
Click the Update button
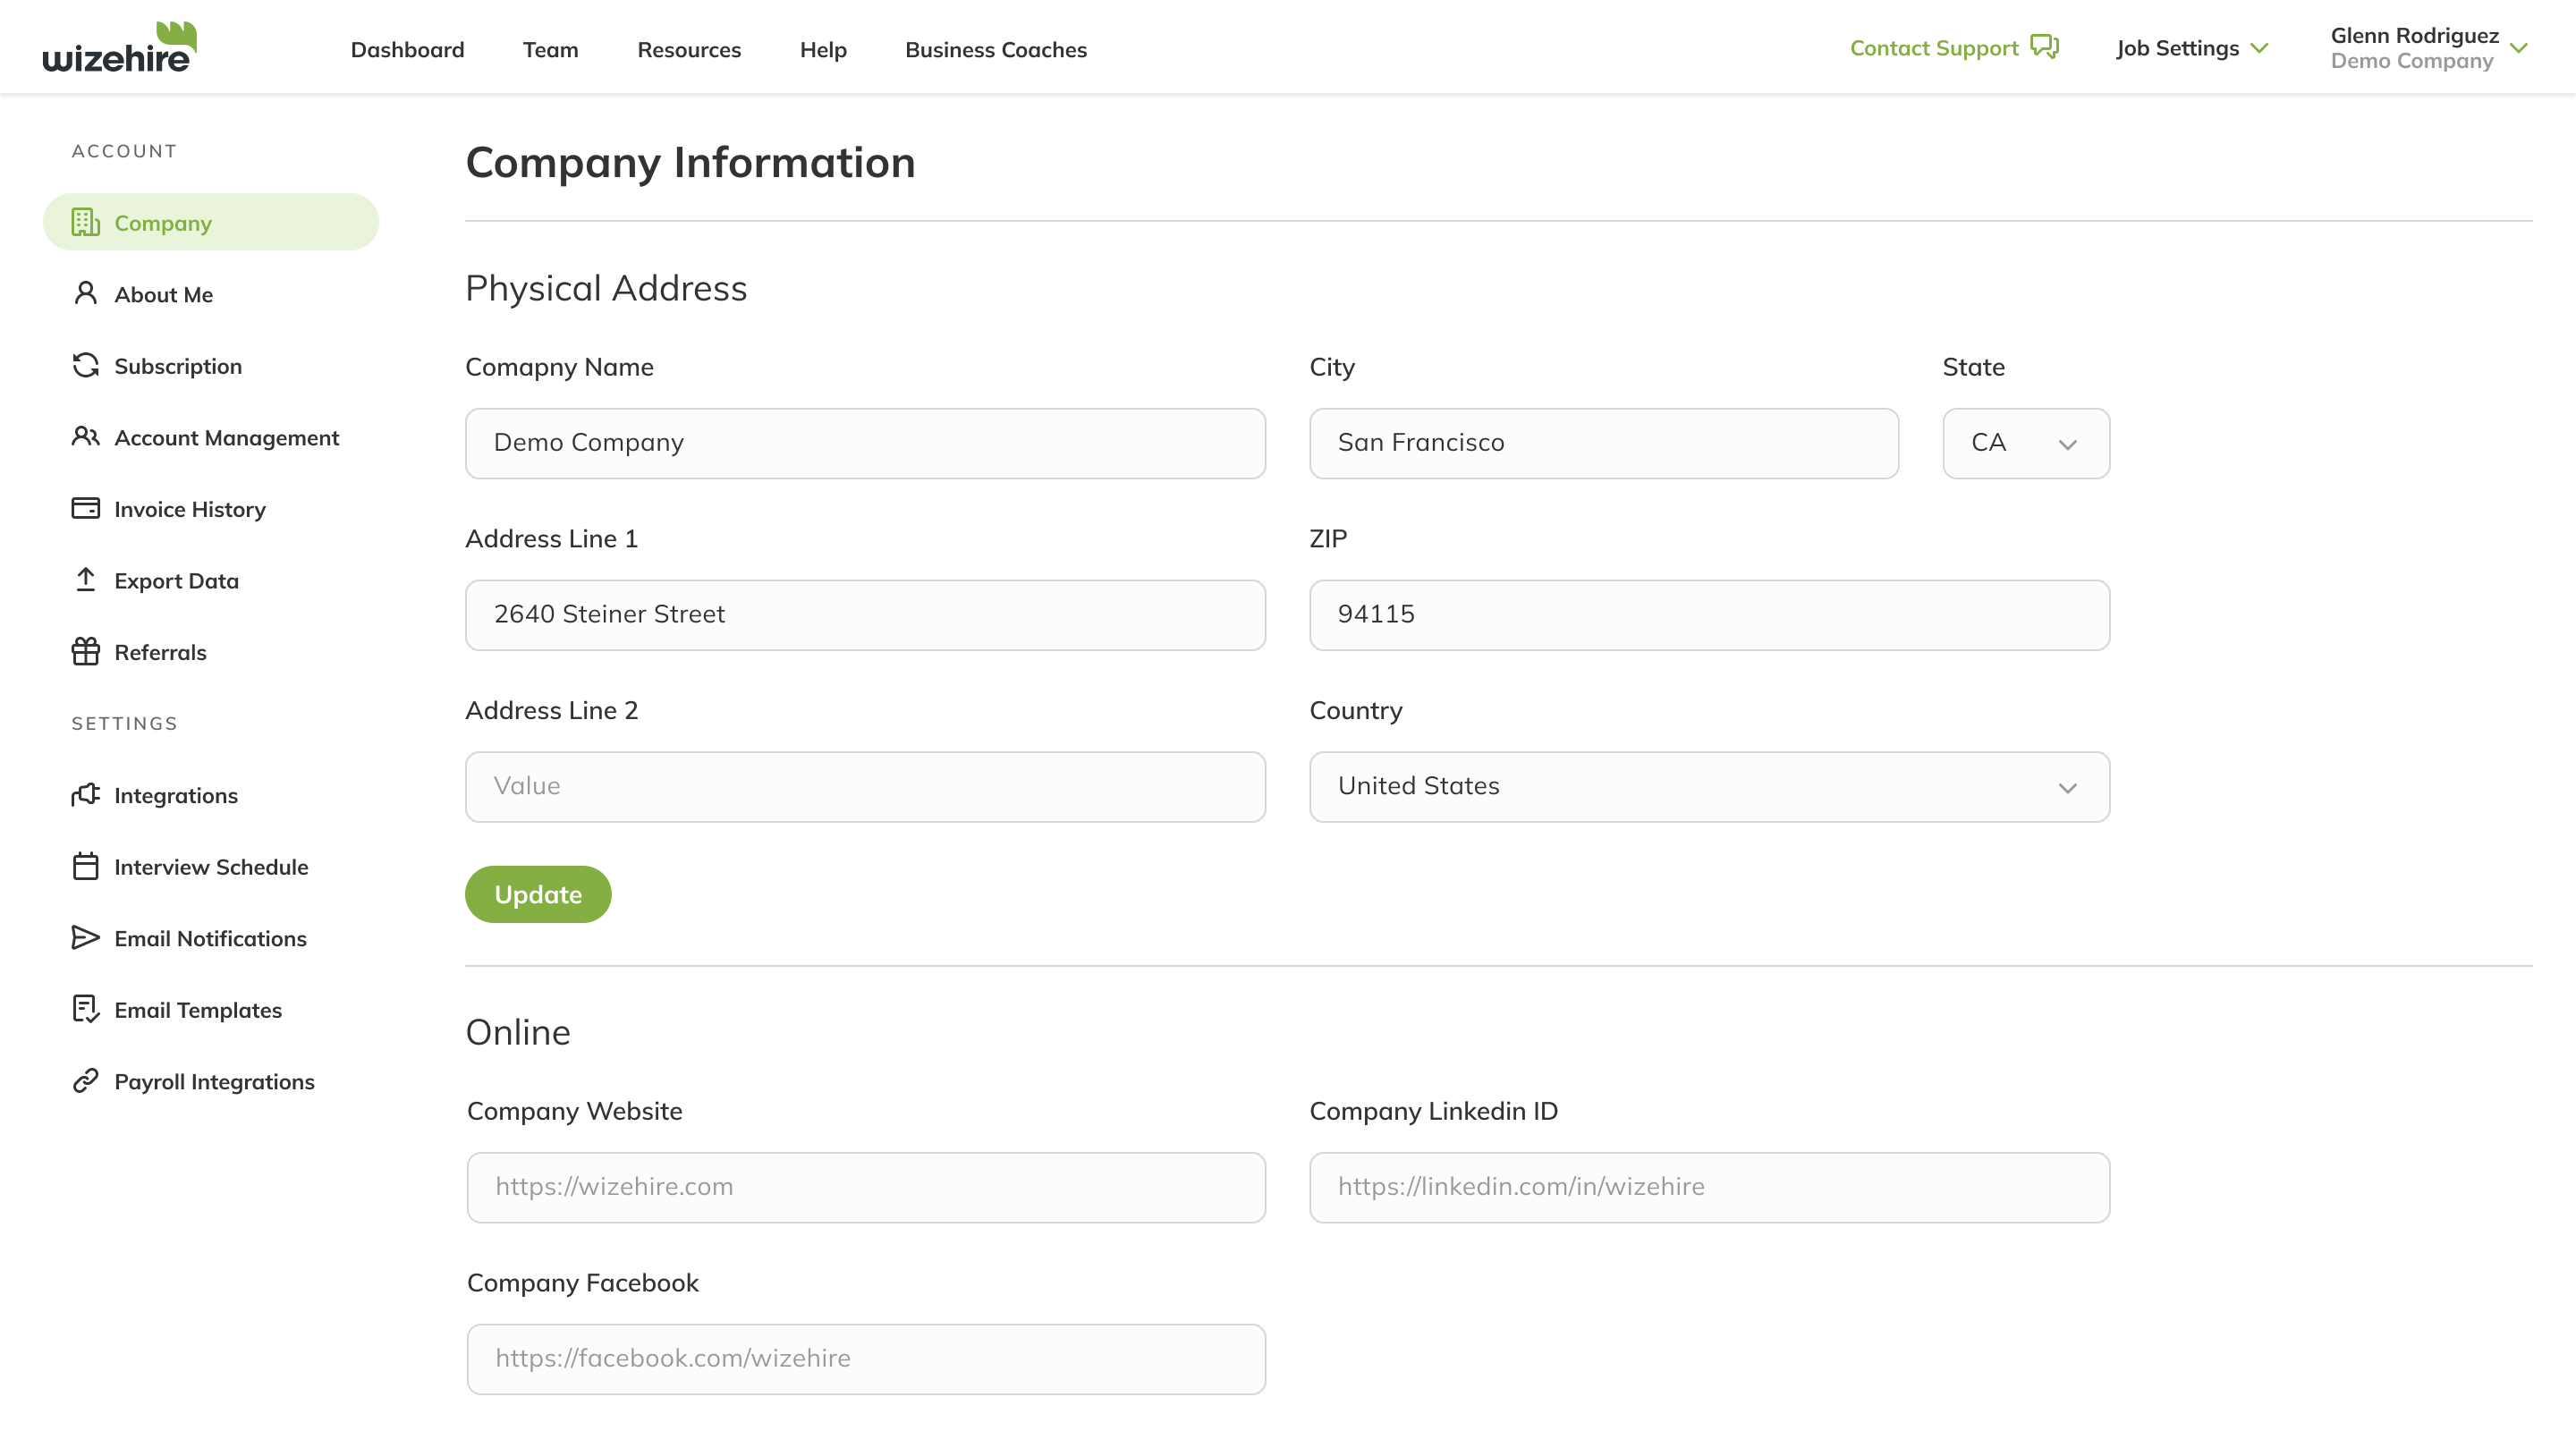[x=538, y=893]
